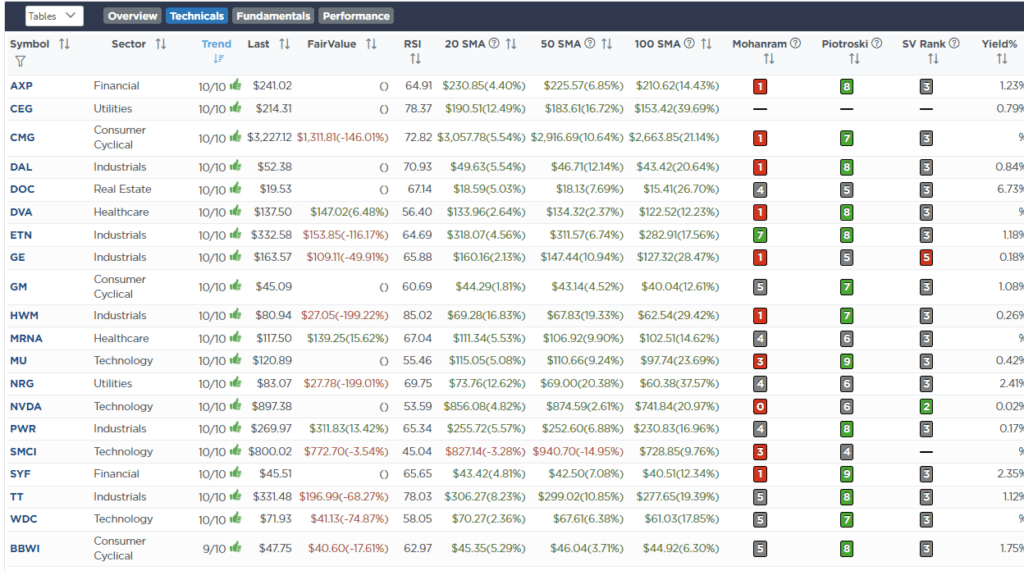
Task: Sort by SV Rank arrows
Action: pyautogui.click(x=933, y=59)
